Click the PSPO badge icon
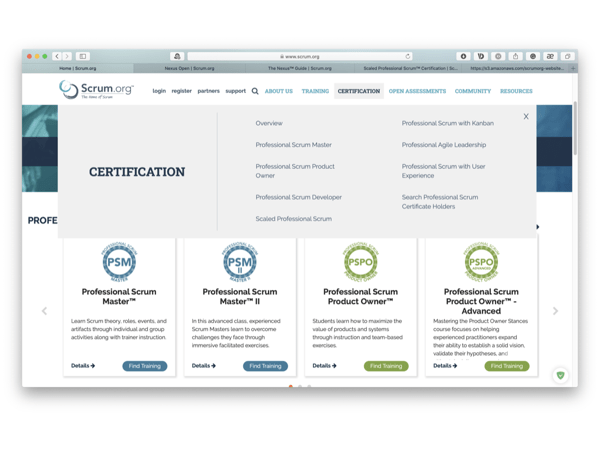 point(360,262)
